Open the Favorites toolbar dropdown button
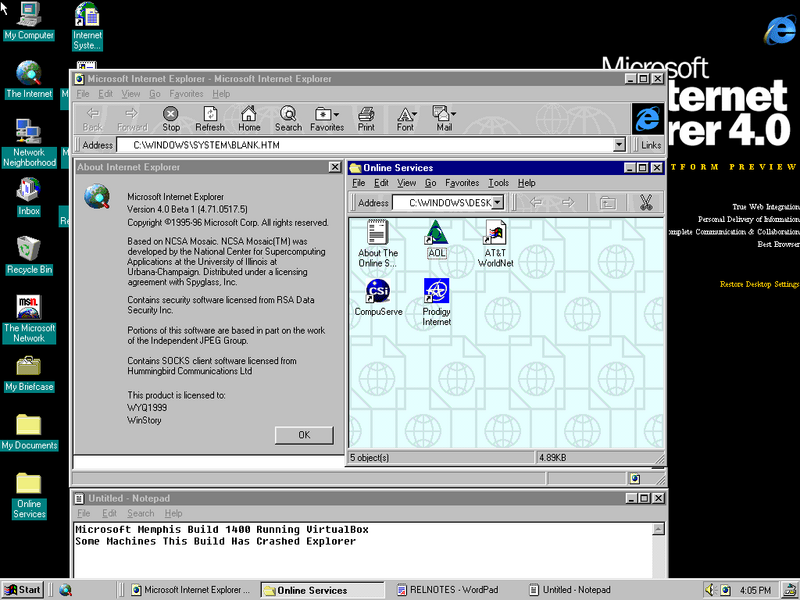Screen dimensions: 800x600 click(x=327, y=118)
